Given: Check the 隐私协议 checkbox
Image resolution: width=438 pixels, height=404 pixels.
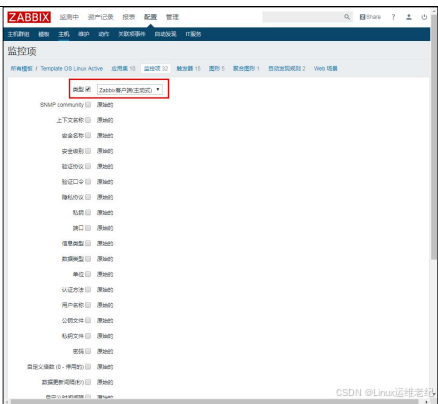Looking at the screenshot, I should tap(88, 197).
